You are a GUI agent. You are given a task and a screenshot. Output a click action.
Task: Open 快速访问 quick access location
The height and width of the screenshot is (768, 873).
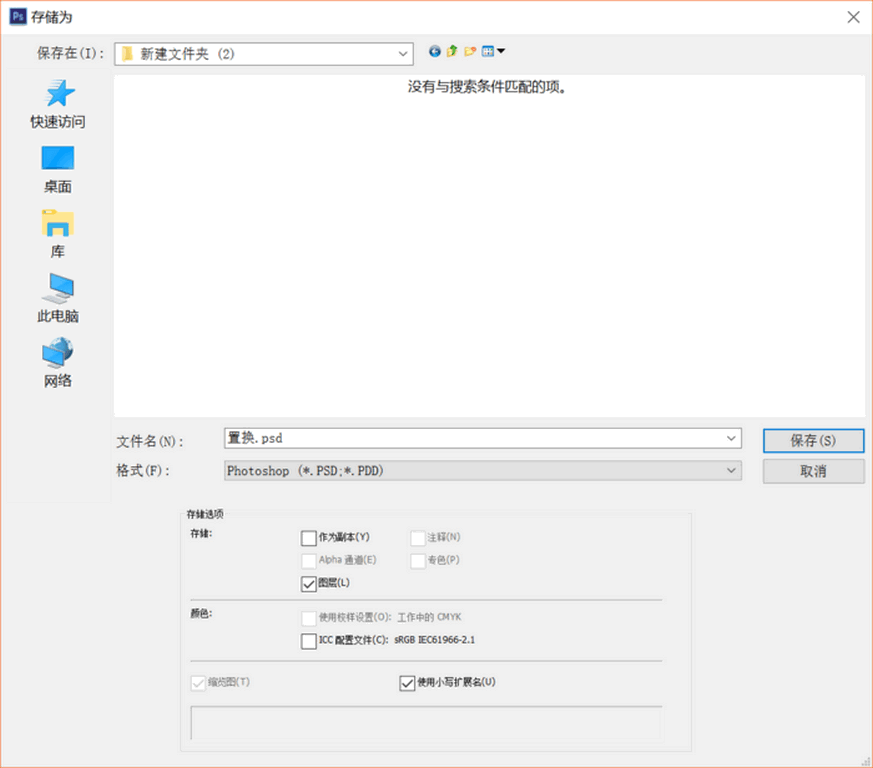(x=58, y=104)
